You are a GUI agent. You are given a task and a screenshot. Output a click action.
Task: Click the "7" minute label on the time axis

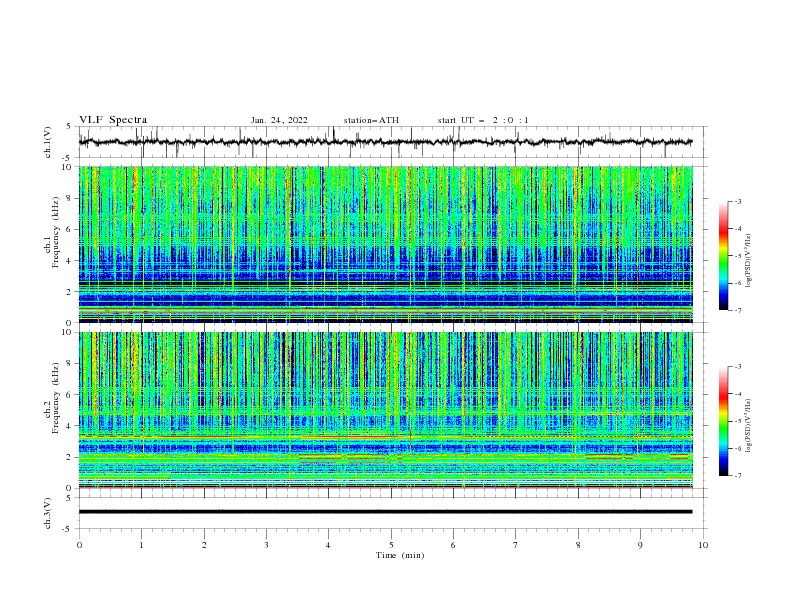pyautogui.click(x=516, y=545)
